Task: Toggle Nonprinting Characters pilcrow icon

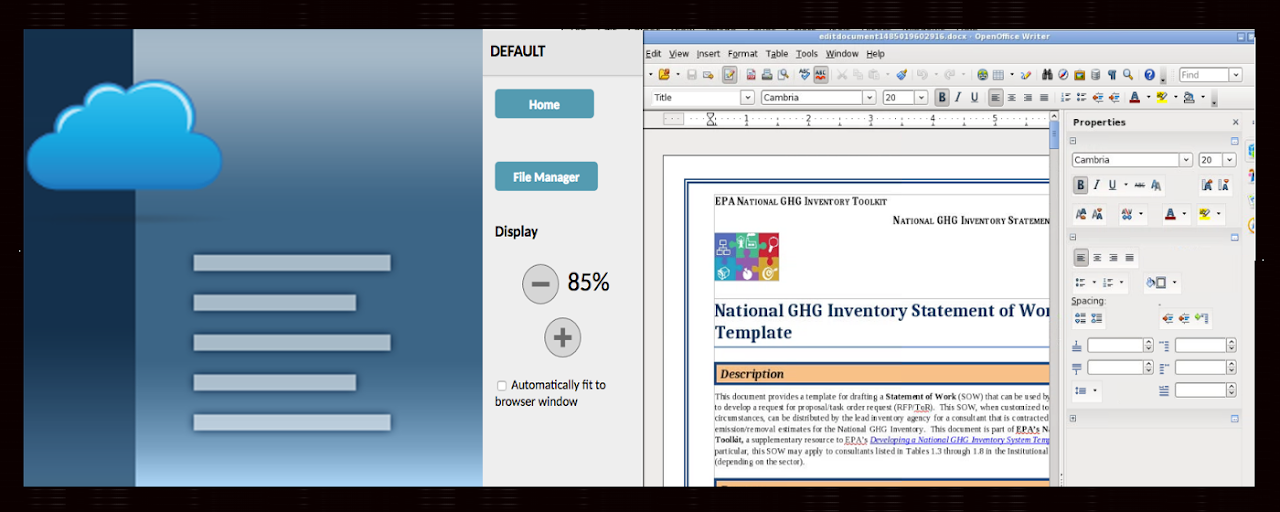Action: [x=1112, y=74]
